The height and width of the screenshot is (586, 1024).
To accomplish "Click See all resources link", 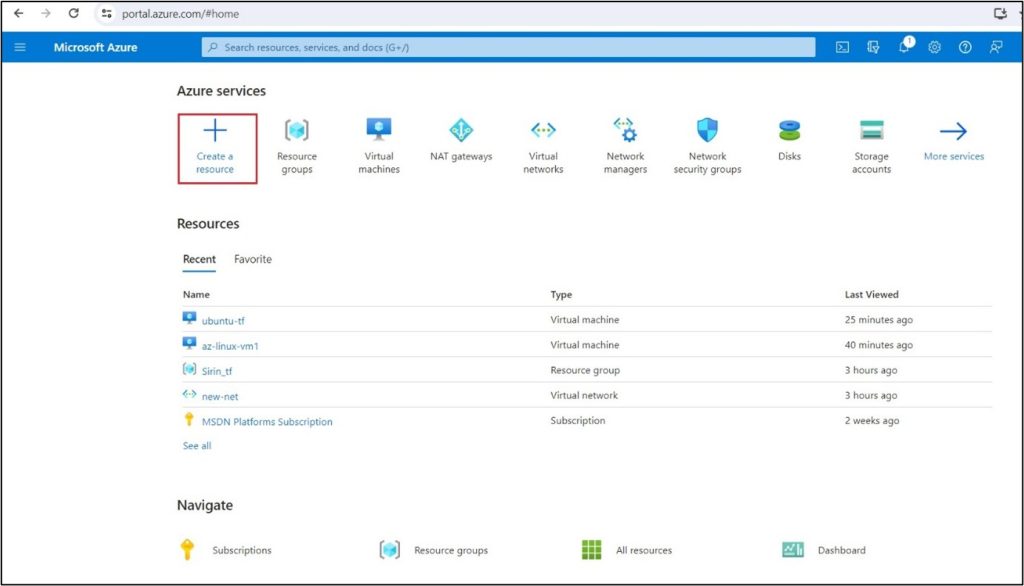I will [196, 445].
